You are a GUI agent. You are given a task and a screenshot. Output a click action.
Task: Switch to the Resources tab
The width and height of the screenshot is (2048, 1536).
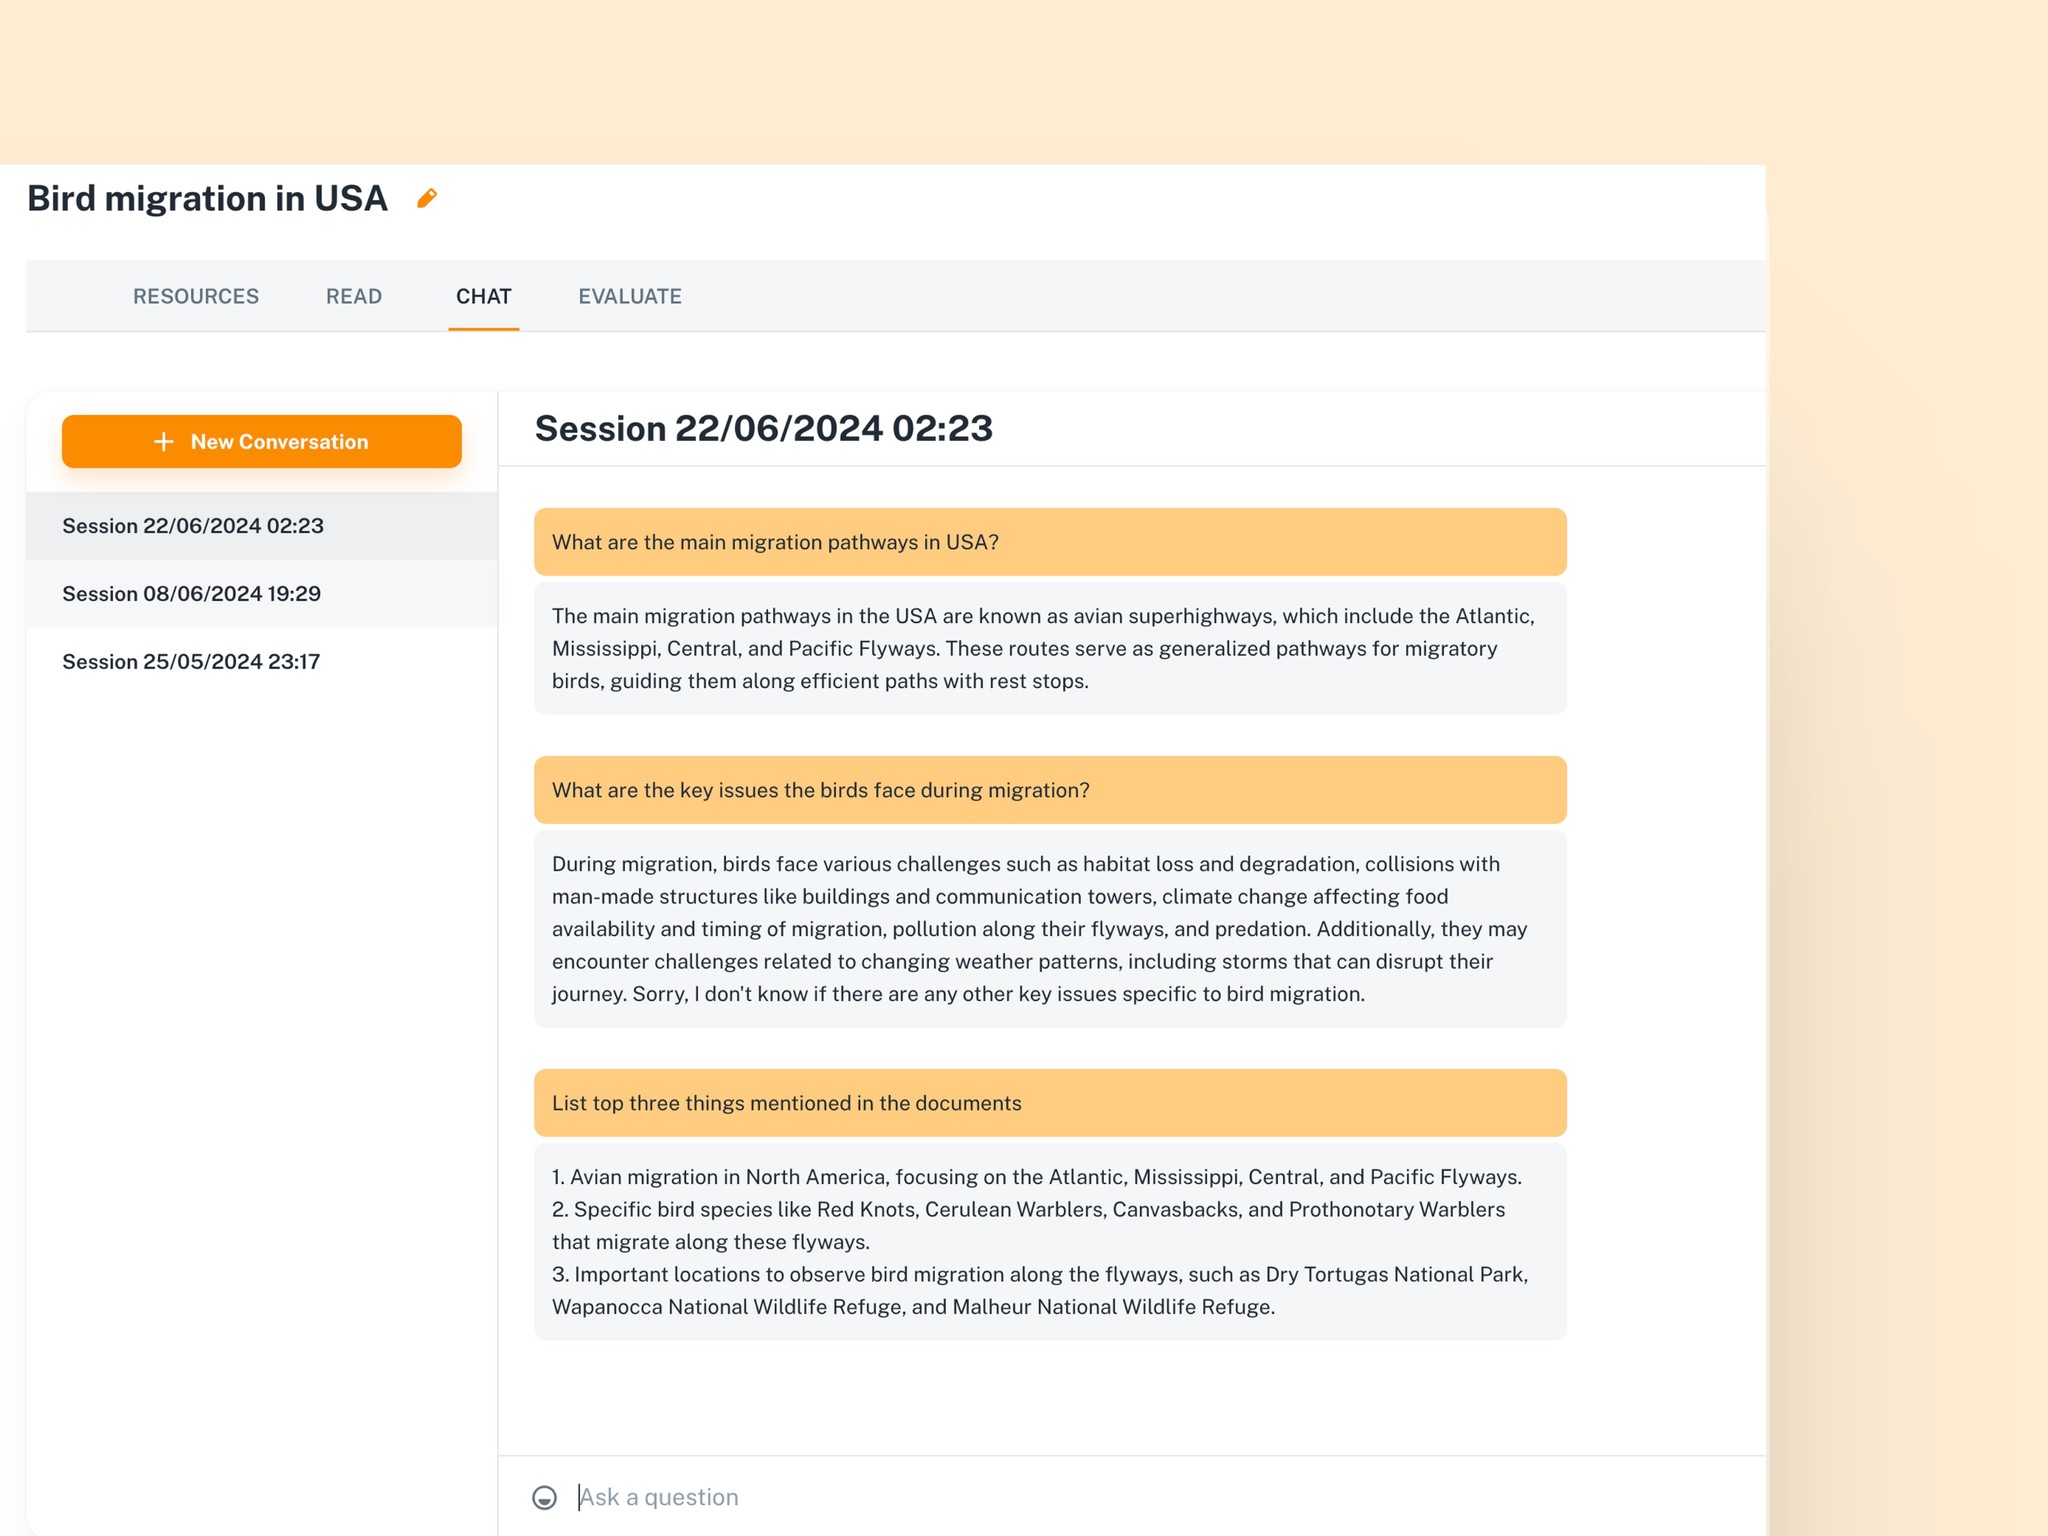196,296
